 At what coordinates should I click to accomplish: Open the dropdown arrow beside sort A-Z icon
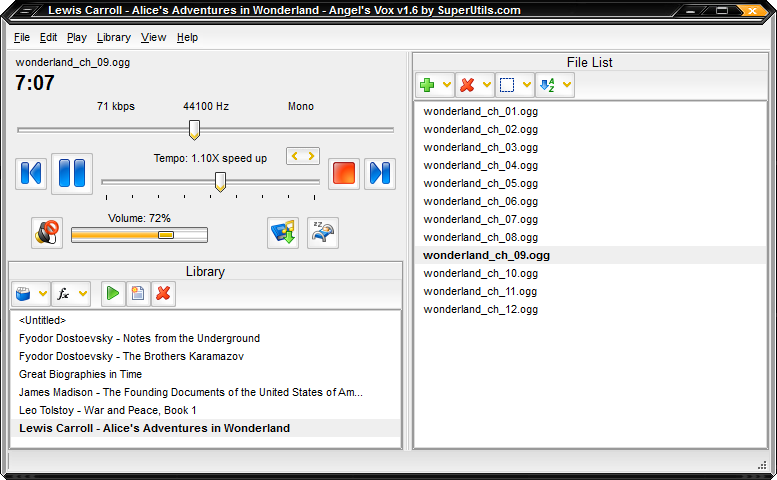567,86
